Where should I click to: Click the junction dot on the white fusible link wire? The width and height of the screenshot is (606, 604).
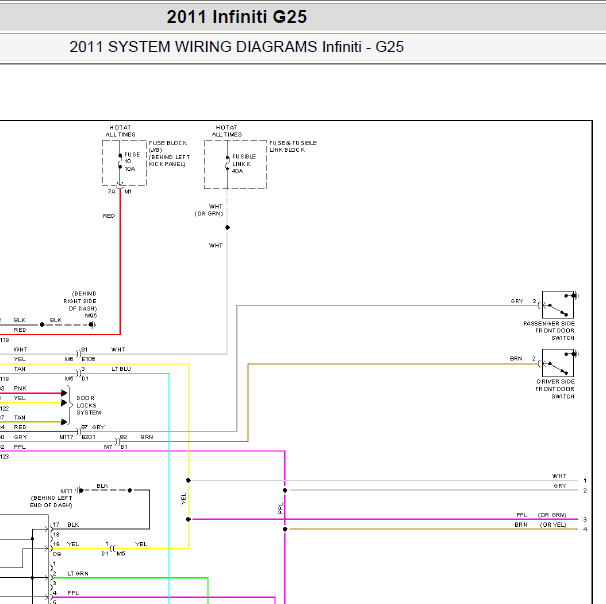[228, 228]
